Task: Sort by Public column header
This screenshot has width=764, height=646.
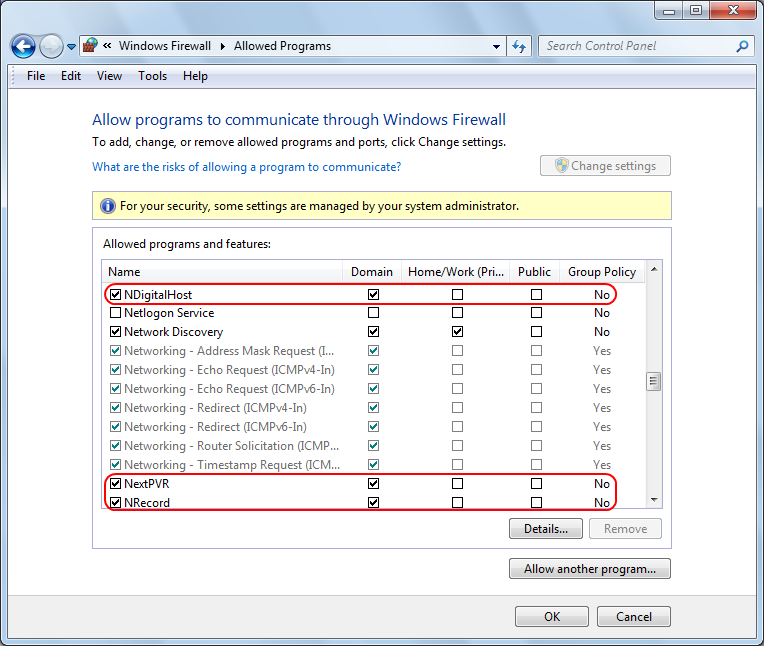Action: click(534, 271)
